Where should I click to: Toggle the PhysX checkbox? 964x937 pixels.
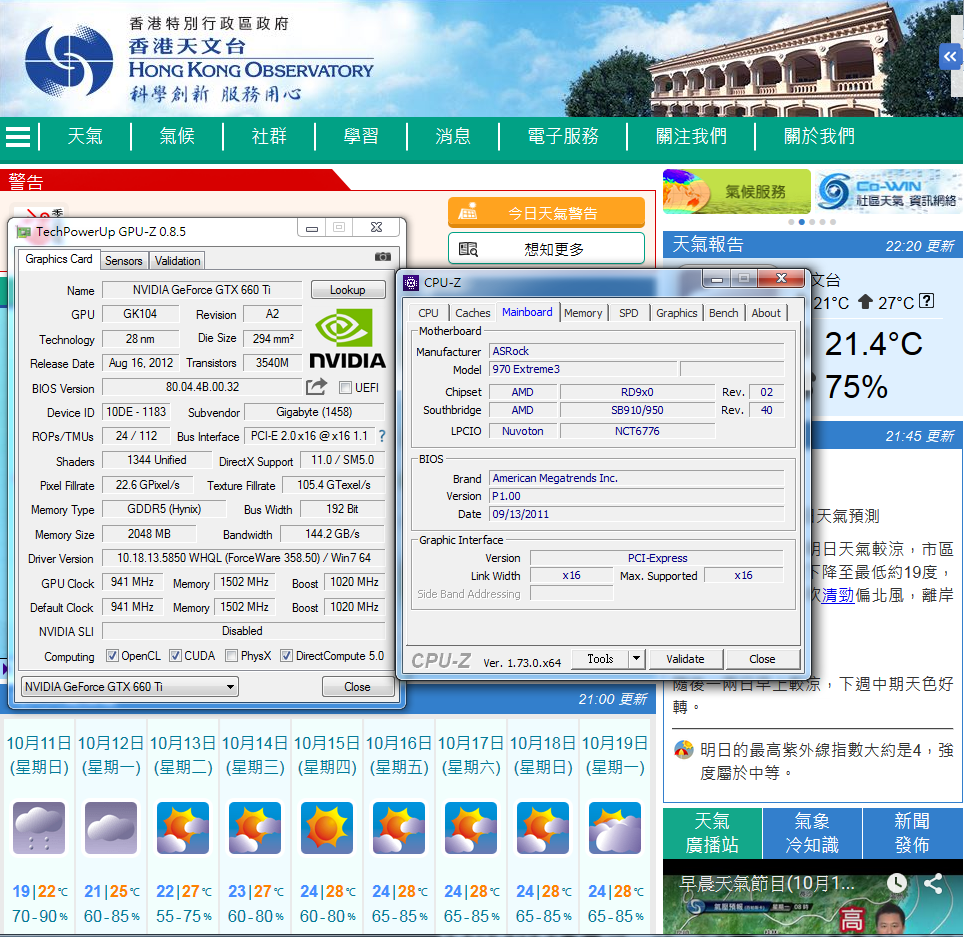[232, 655]
